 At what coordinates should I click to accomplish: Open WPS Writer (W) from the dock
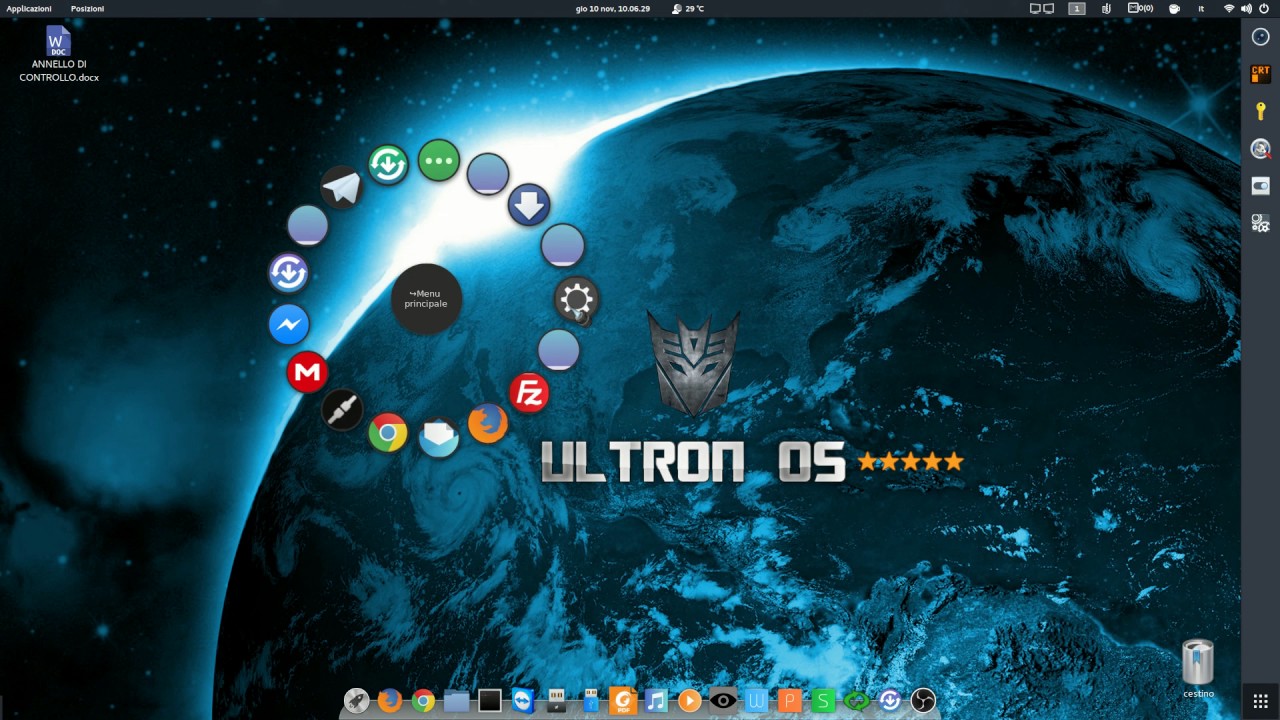[756, 701]
